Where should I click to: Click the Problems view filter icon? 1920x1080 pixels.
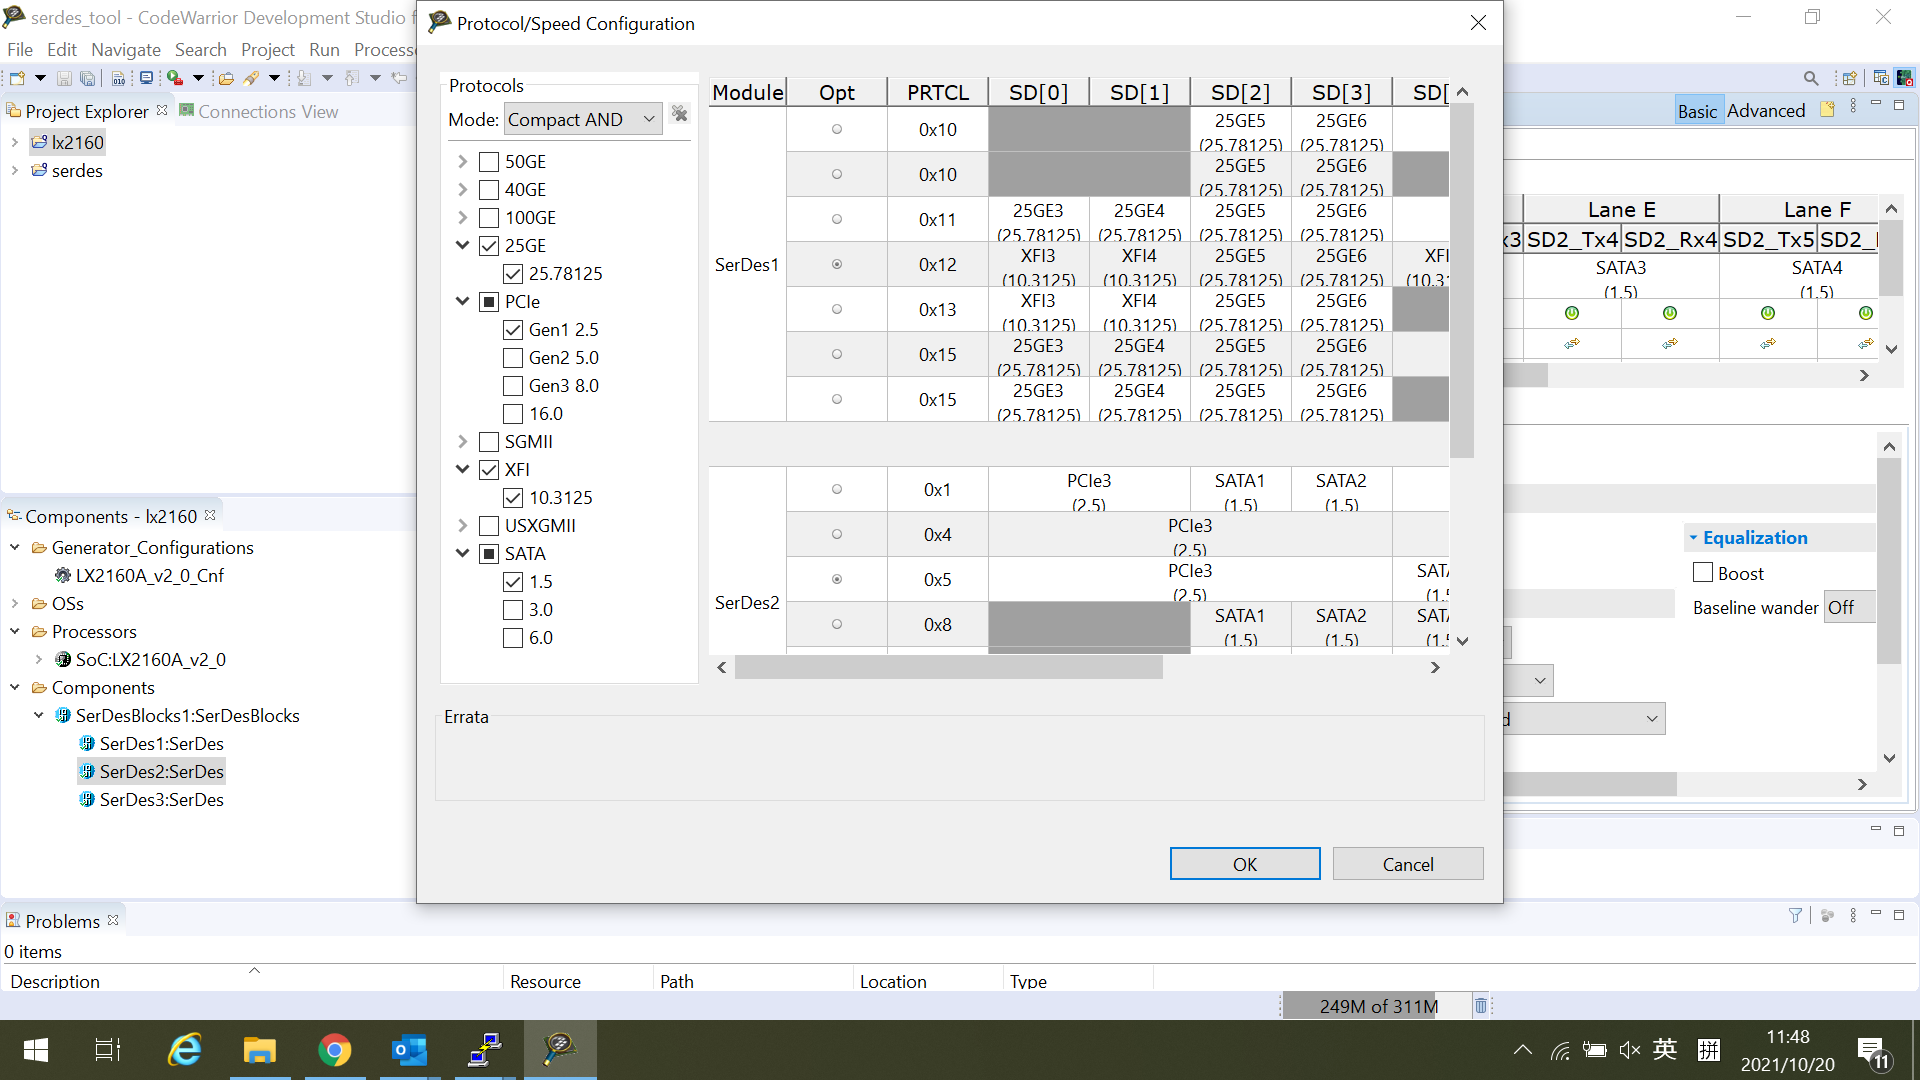pyautogui.click(x=1795, y=915)
